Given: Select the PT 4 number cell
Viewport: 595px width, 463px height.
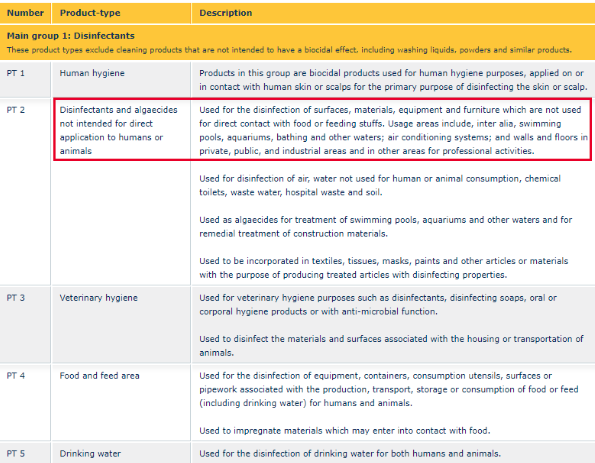Looking at the screenshot, I should pos(16,376).
